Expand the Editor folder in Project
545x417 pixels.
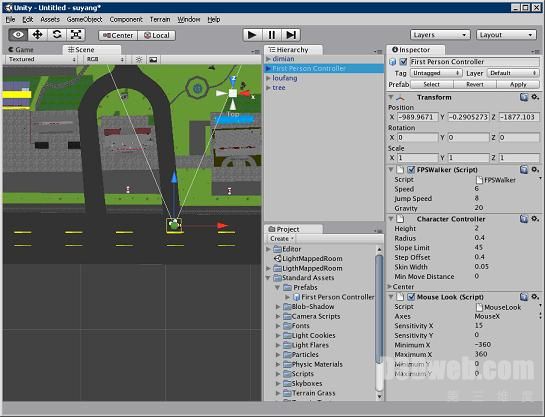tap(268, 249)
